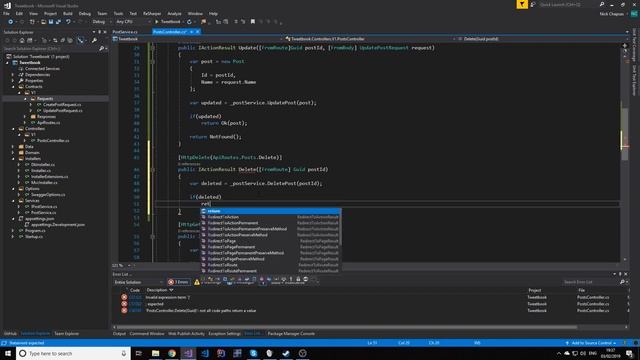Click the Navigate Backward toolbar icon

coord(11,22)
